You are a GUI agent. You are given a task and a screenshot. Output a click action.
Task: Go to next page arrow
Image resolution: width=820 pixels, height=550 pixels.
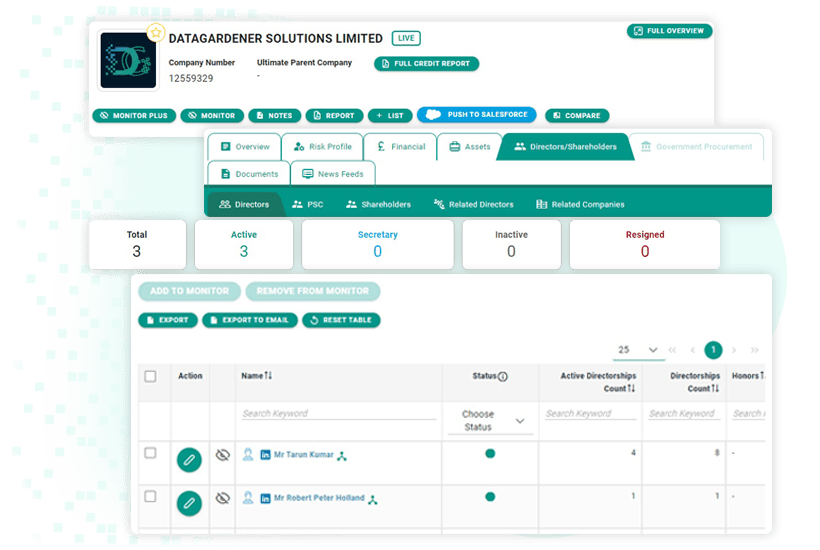[x=734, y=350]
